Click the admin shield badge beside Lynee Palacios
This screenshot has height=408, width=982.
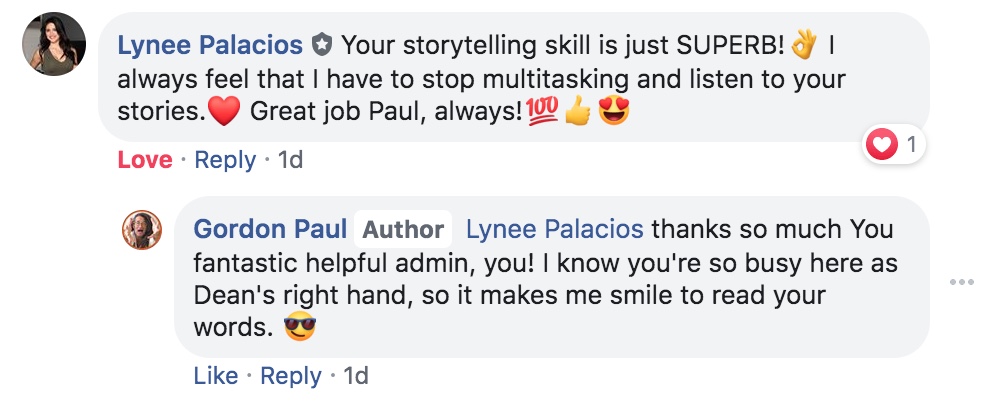321,45
